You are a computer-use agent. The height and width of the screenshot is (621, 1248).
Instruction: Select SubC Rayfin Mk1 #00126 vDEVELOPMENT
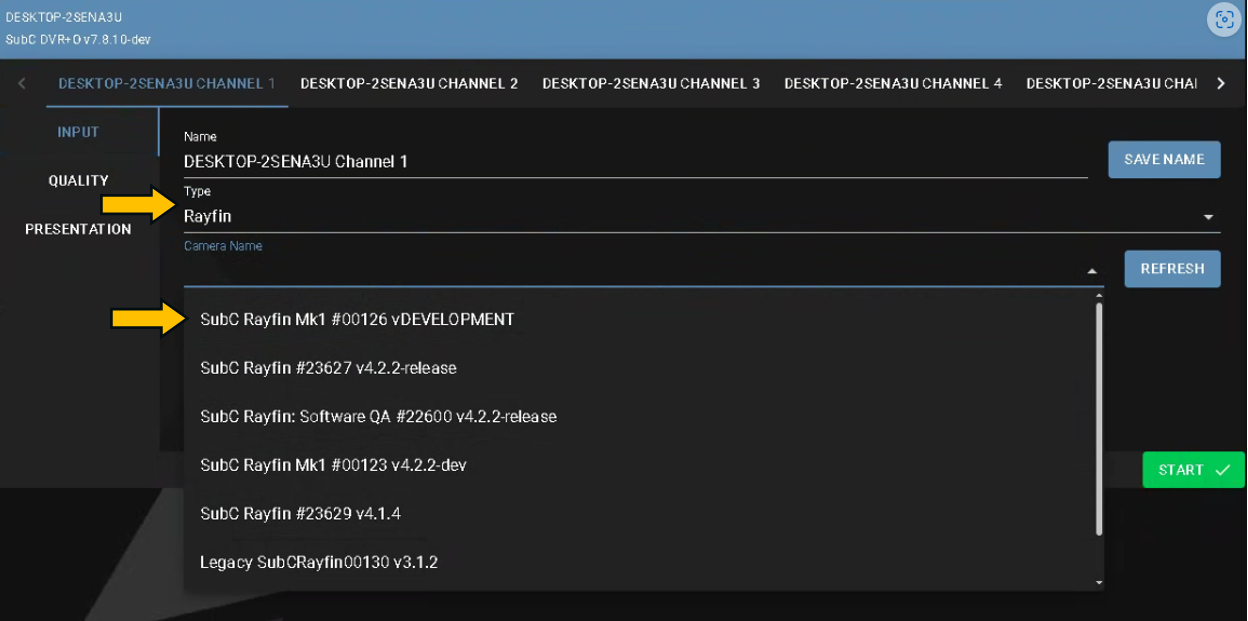point(357,320)
